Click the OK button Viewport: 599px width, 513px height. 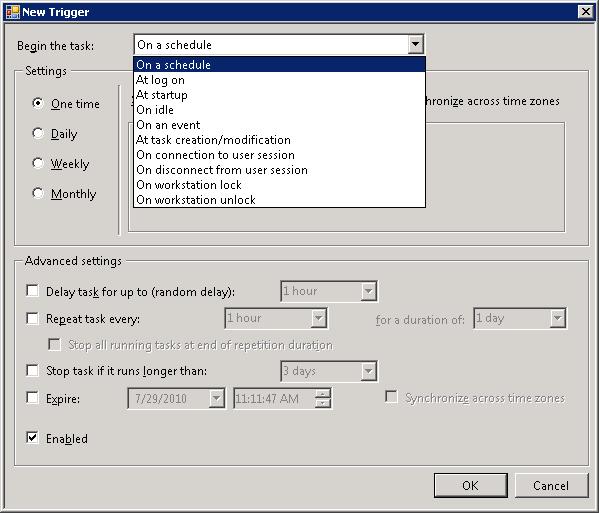tap(470, 485)
